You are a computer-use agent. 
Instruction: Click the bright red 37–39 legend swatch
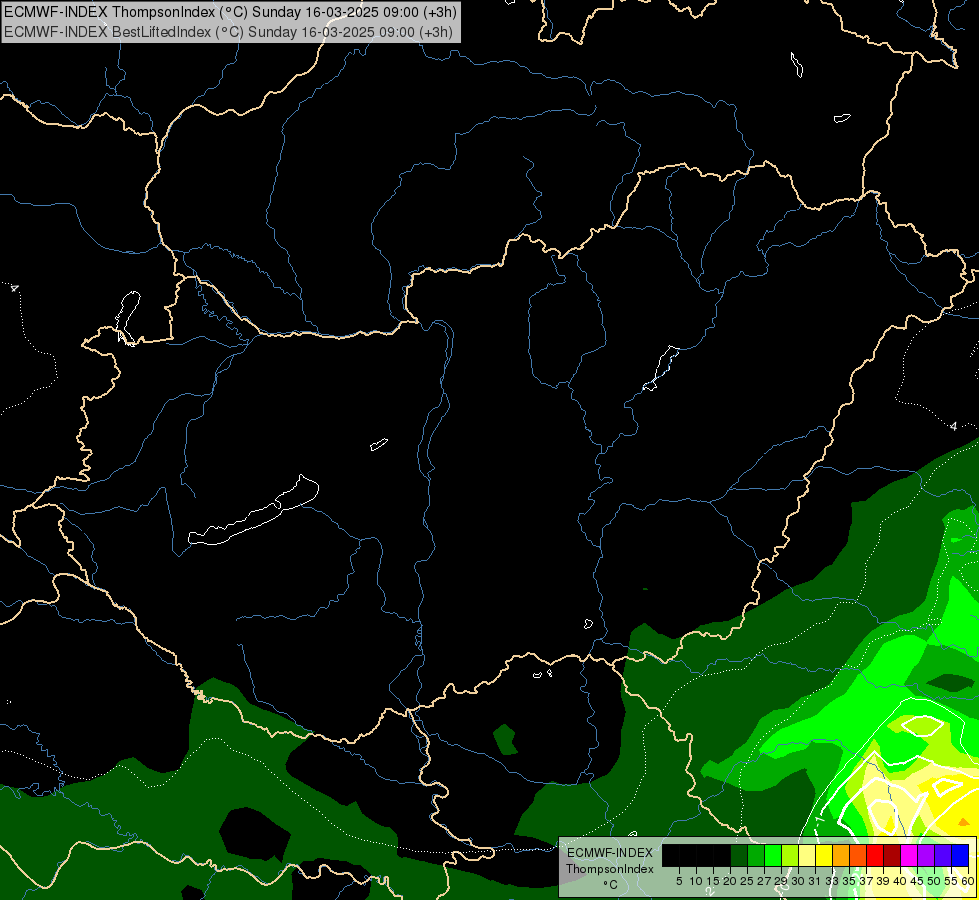(875, 855)
